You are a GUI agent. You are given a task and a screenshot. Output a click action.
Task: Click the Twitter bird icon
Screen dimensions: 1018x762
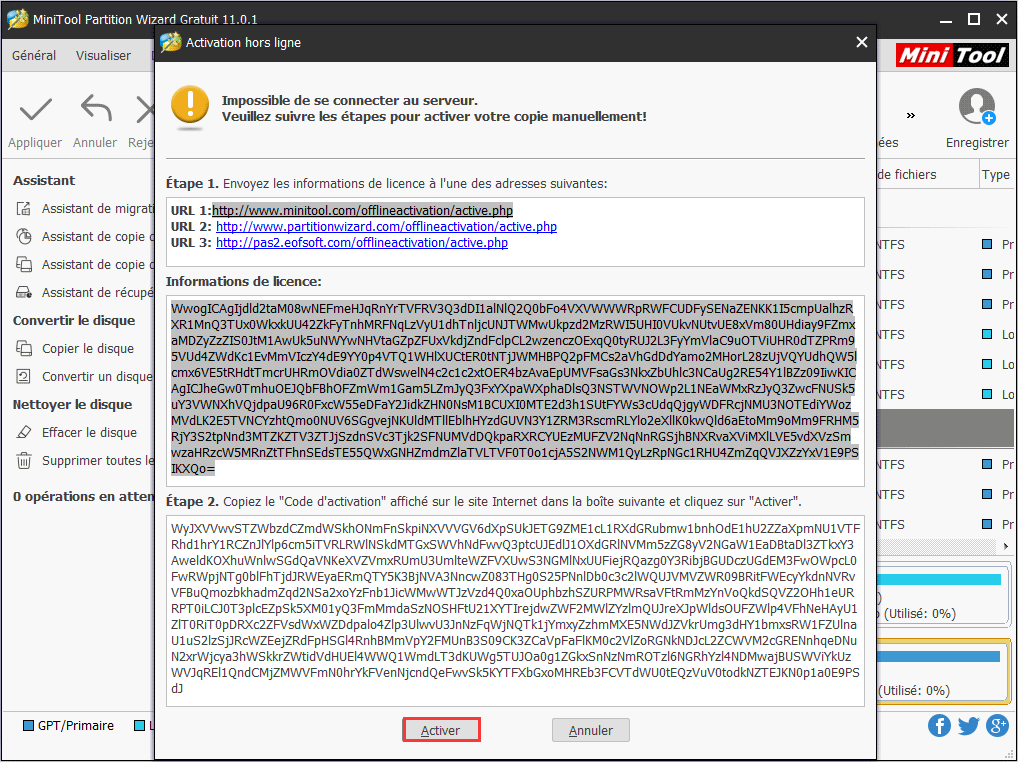(x=968, y=725)
